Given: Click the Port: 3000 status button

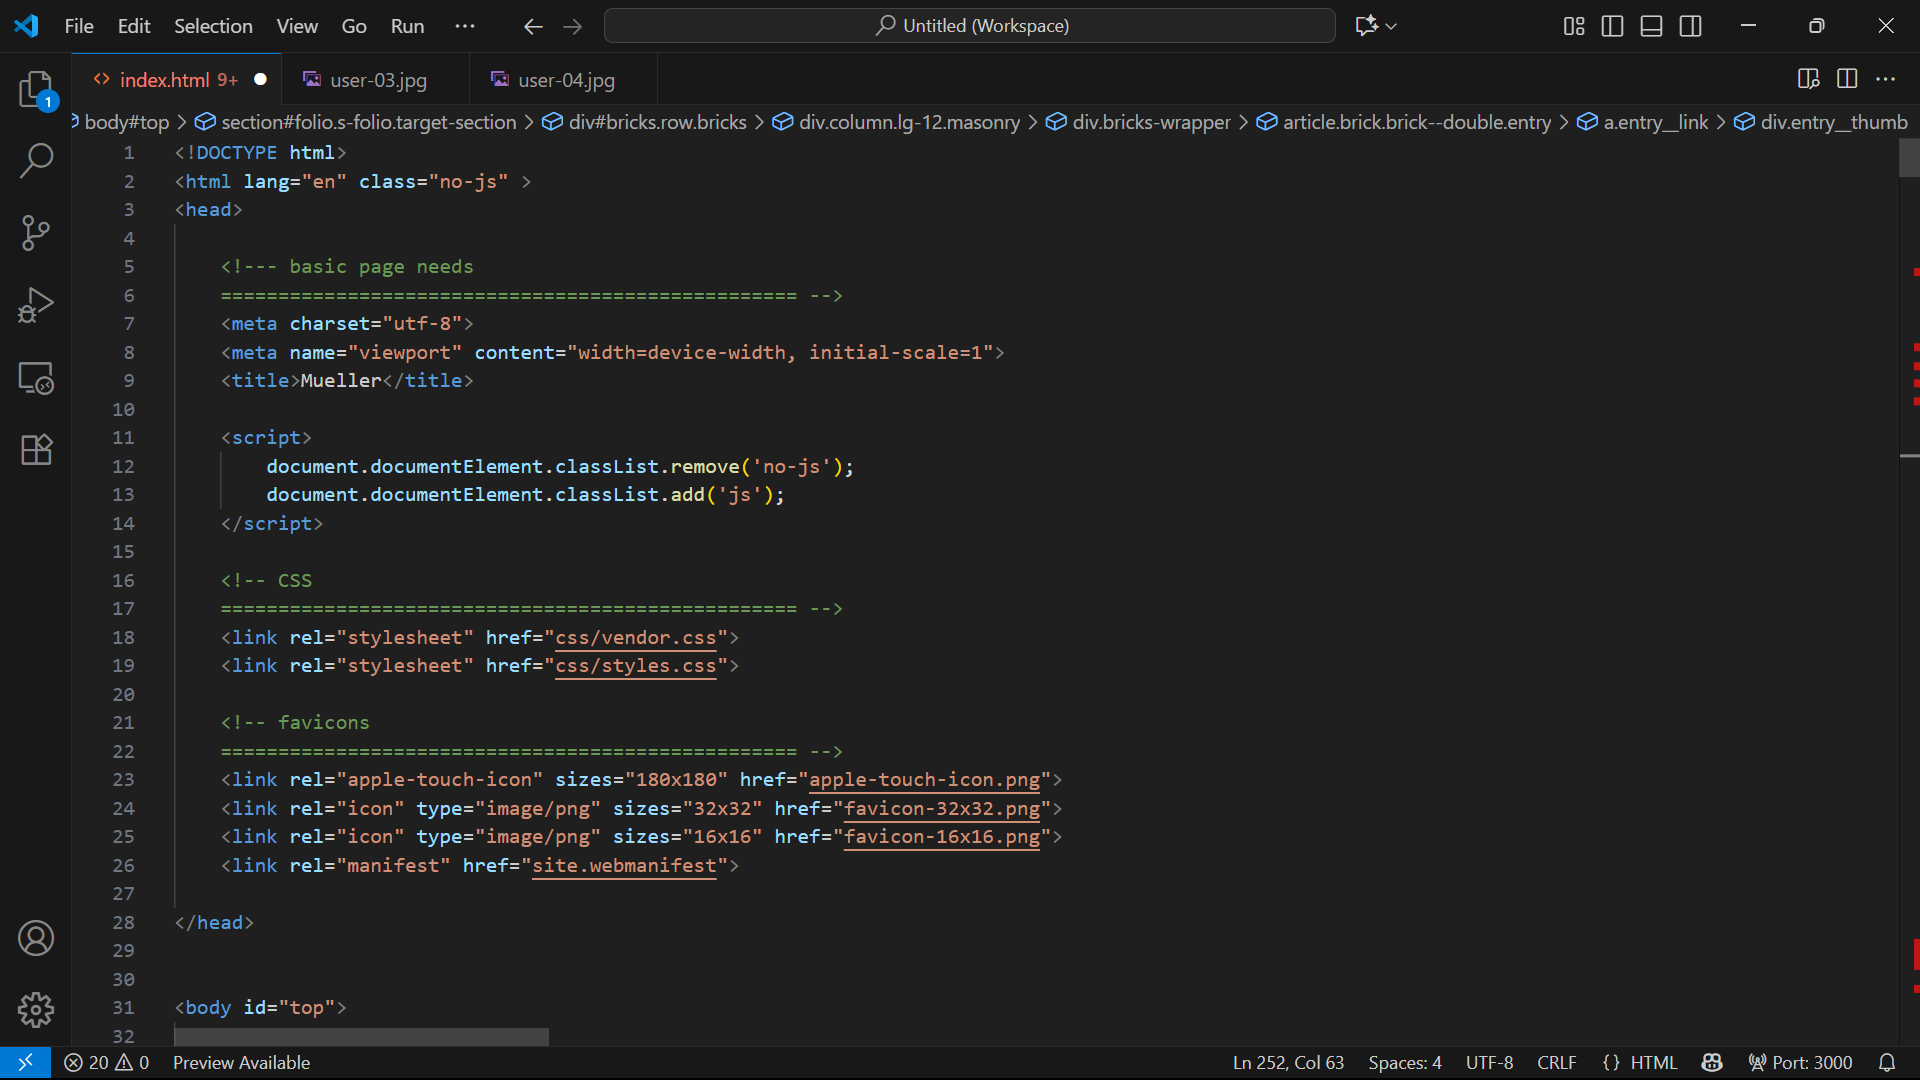Looking at the screenshot, I should point(1800,1063).
